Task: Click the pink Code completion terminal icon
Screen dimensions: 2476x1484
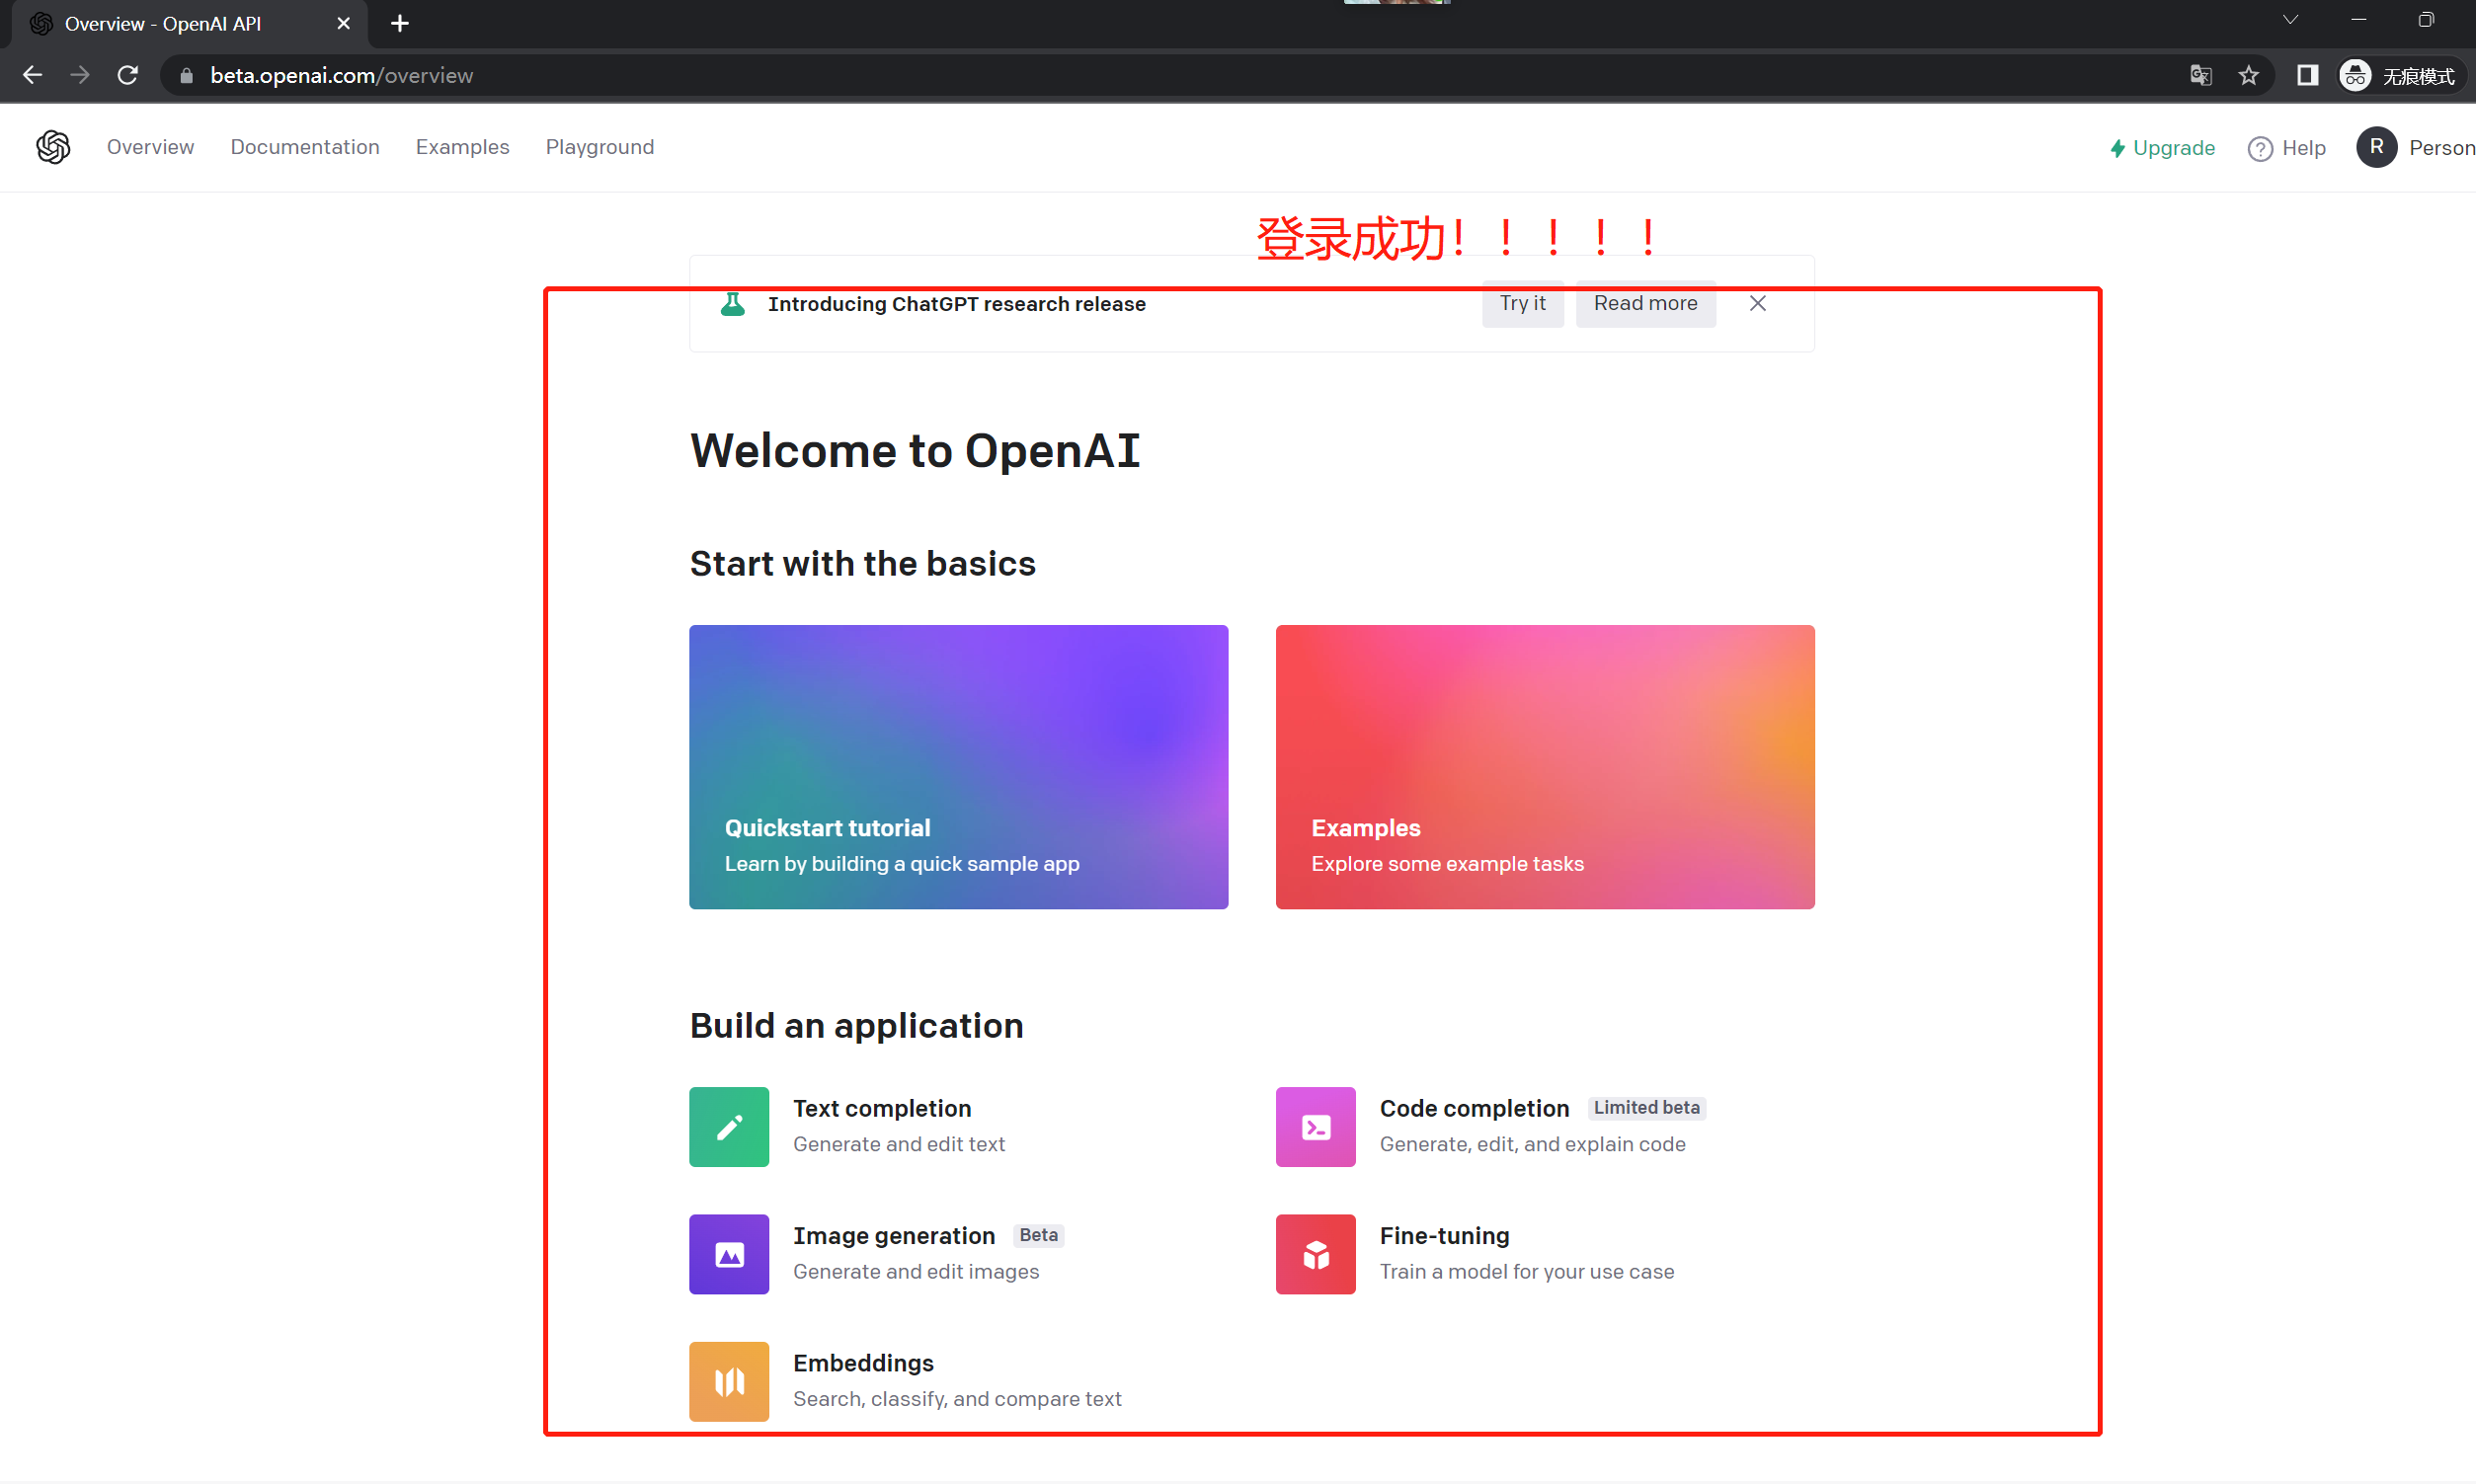Action: tap(1315, 1127)
